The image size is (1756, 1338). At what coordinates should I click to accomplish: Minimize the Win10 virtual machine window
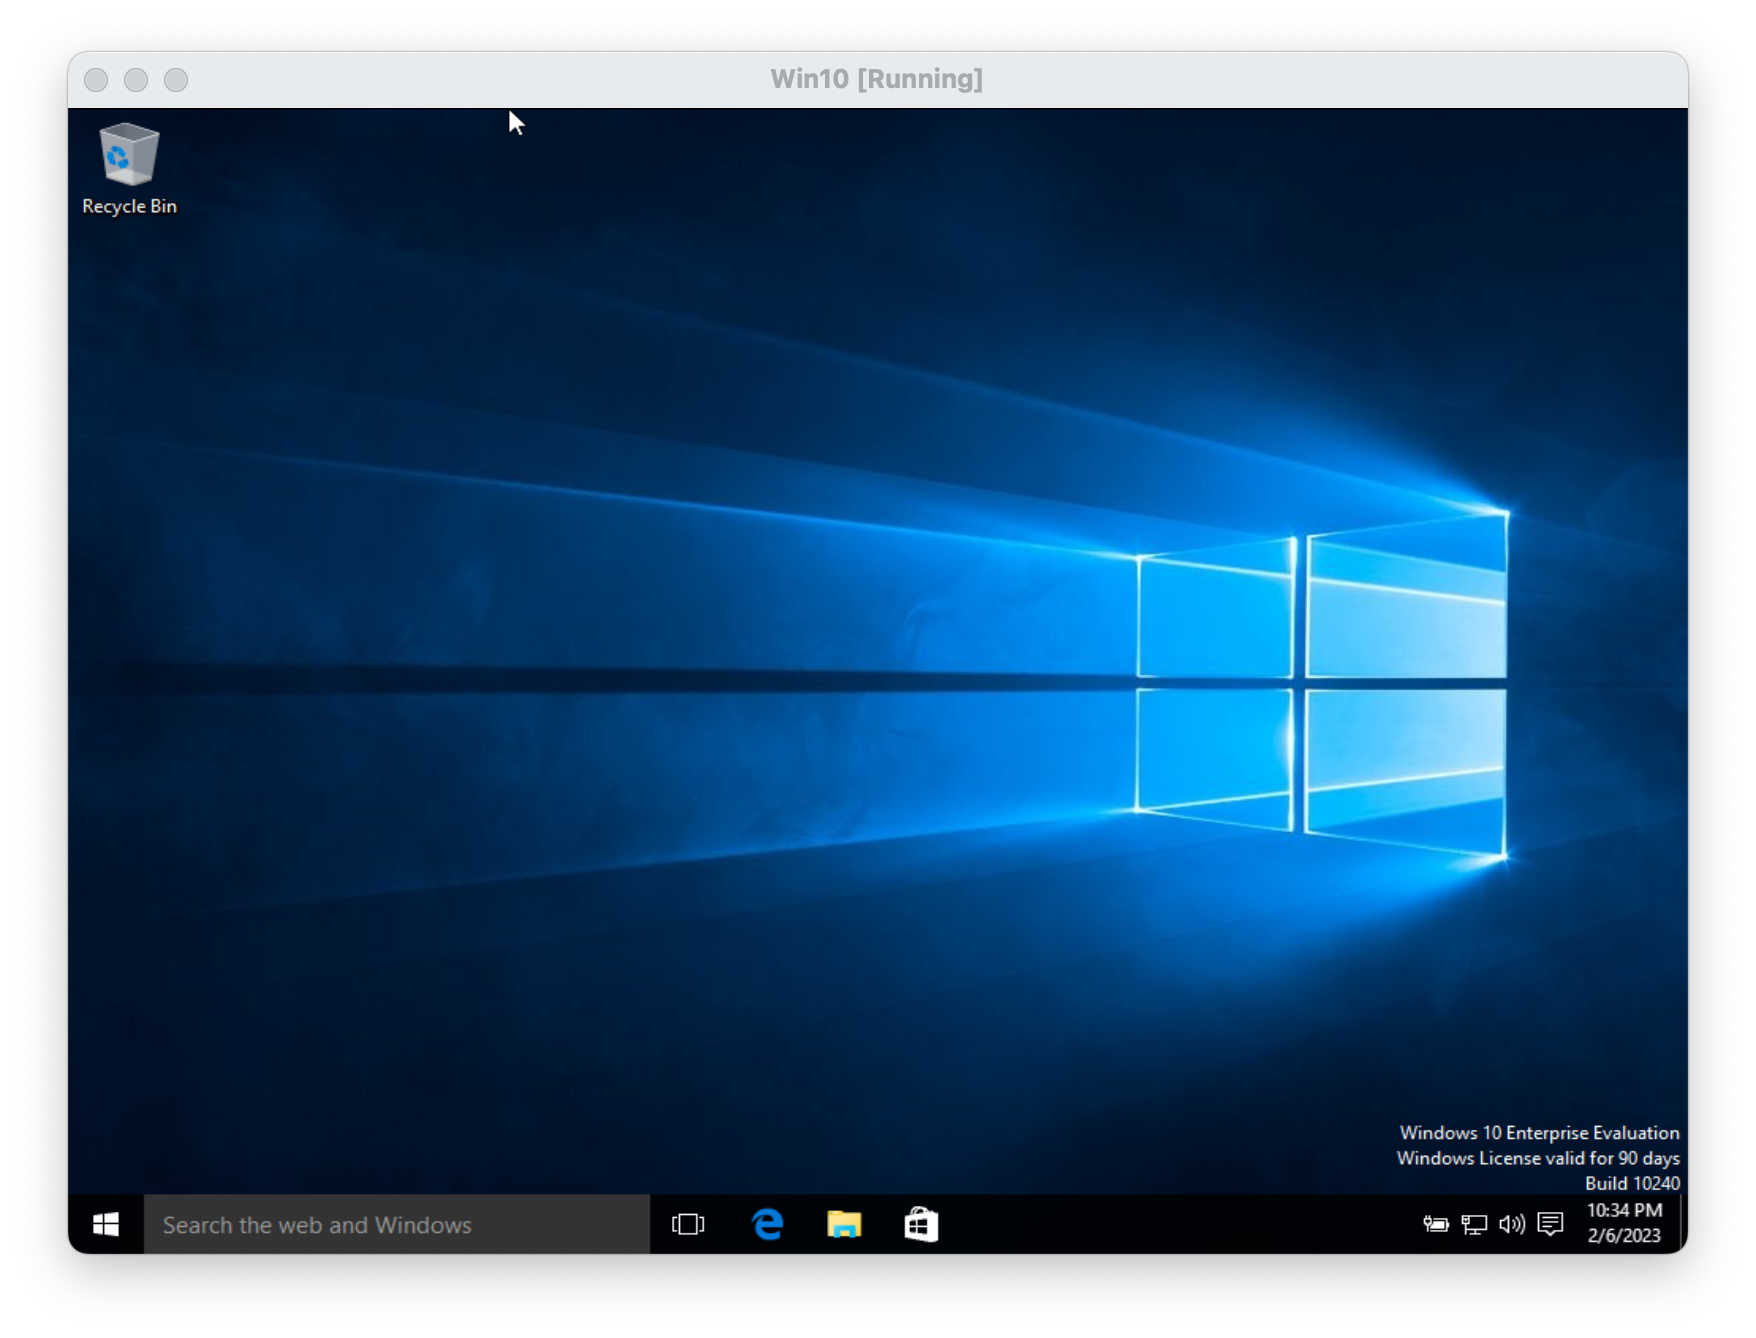[136, 80]
